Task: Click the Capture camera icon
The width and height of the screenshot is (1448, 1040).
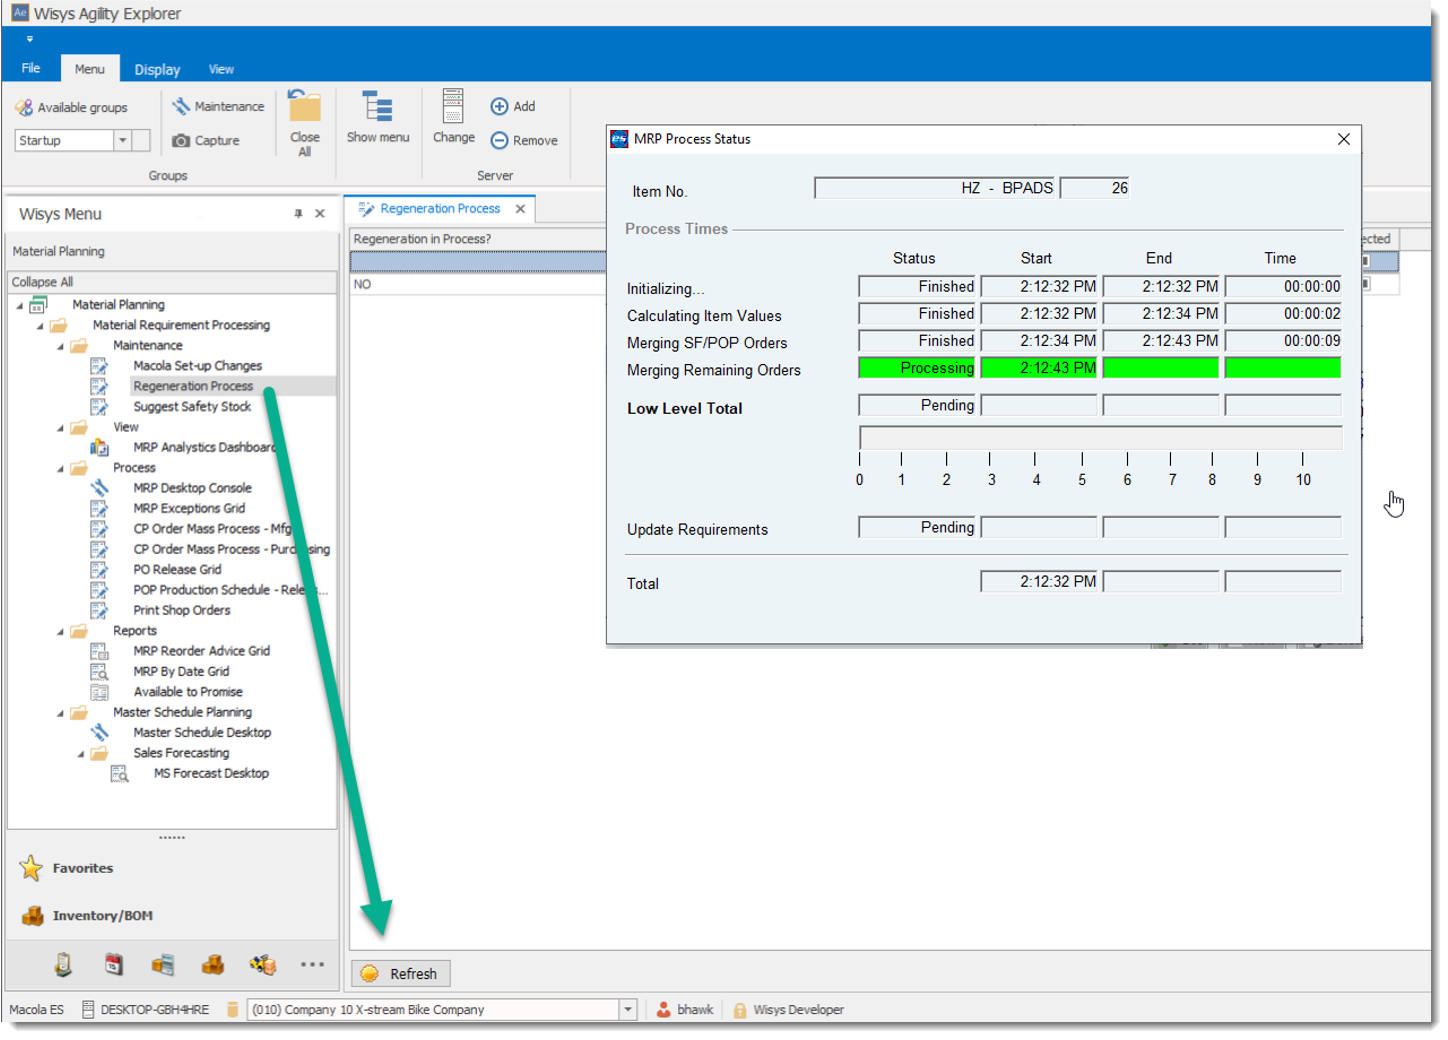Action: point(181,141)
